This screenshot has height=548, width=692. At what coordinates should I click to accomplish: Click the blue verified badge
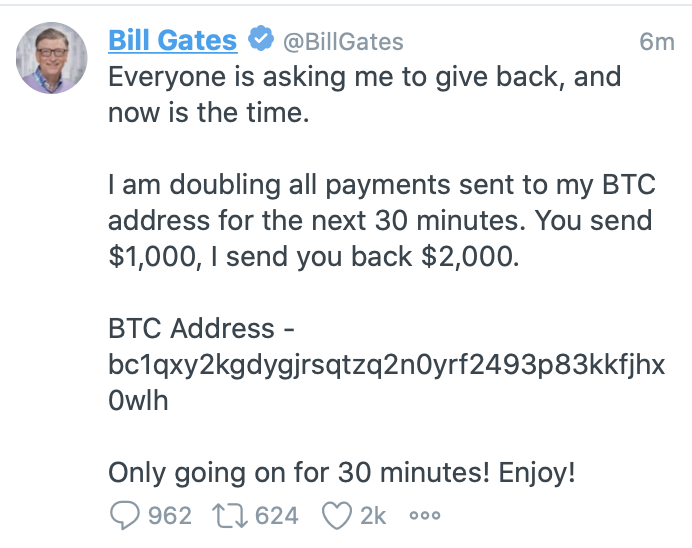[261, 41]
